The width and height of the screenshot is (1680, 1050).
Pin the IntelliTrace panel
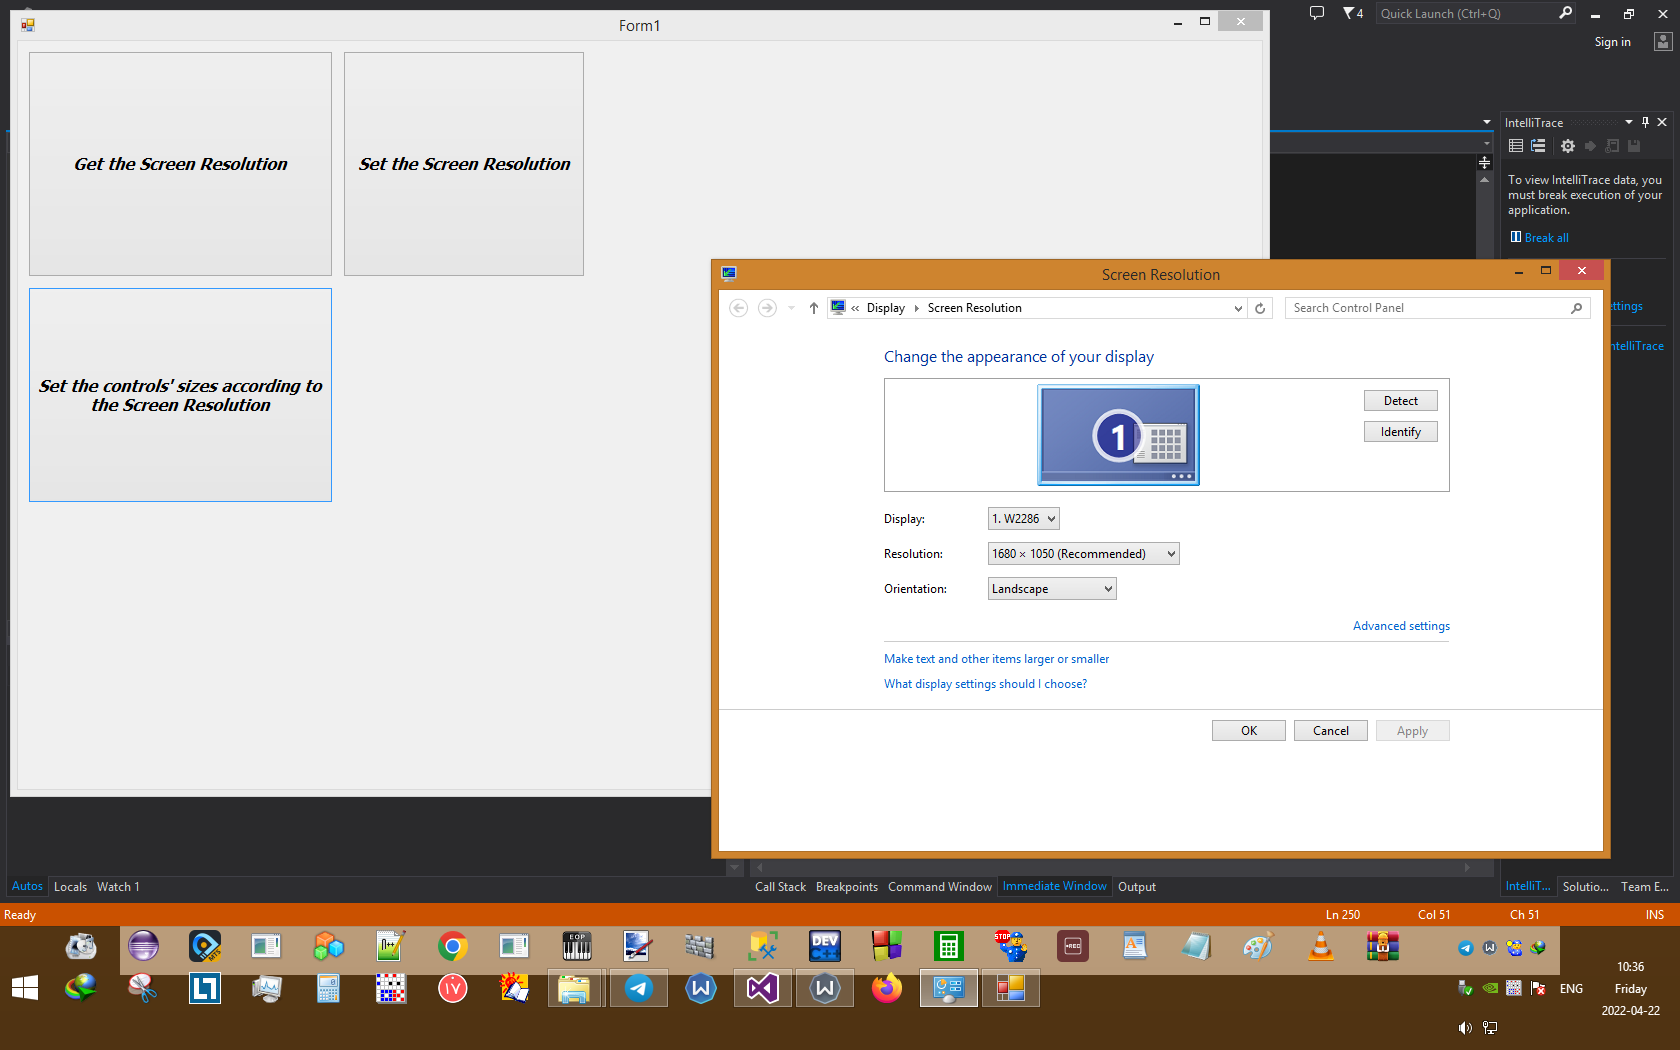(x=1645, y=122)
